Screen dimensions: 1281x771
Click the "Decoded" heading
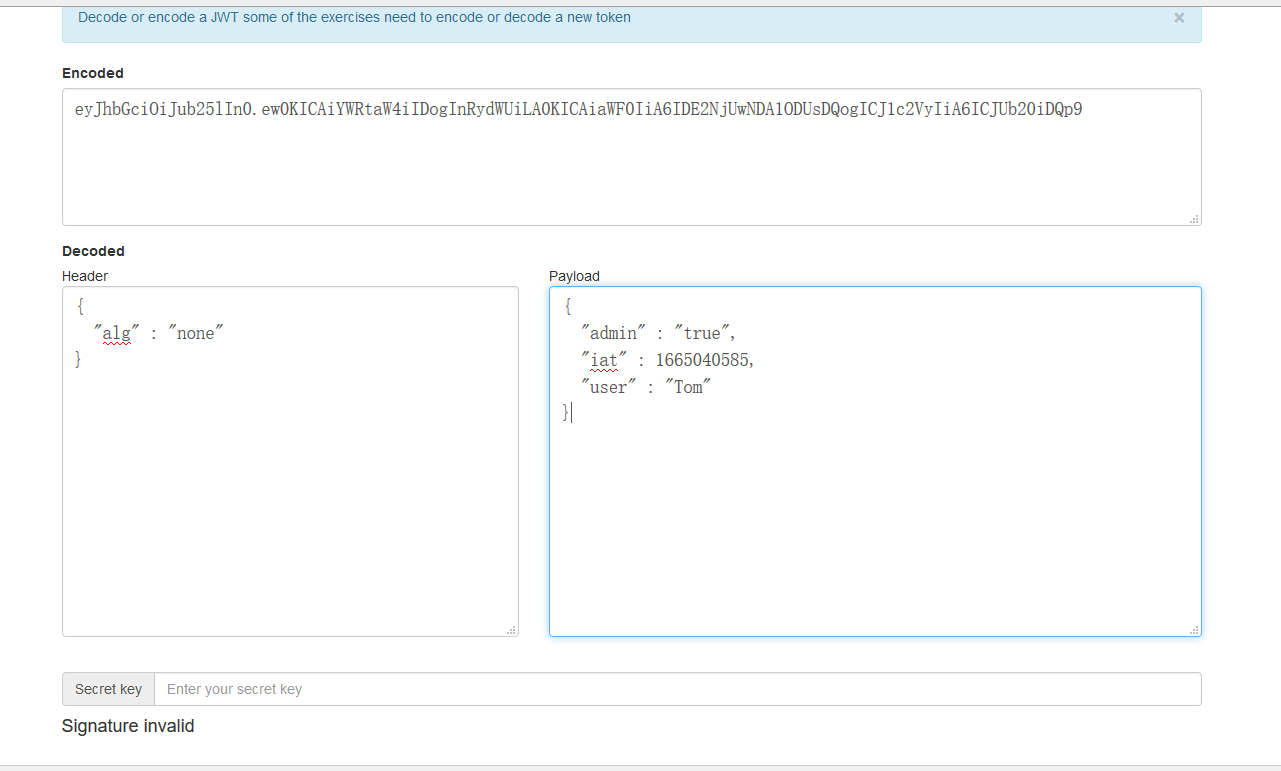93,251
